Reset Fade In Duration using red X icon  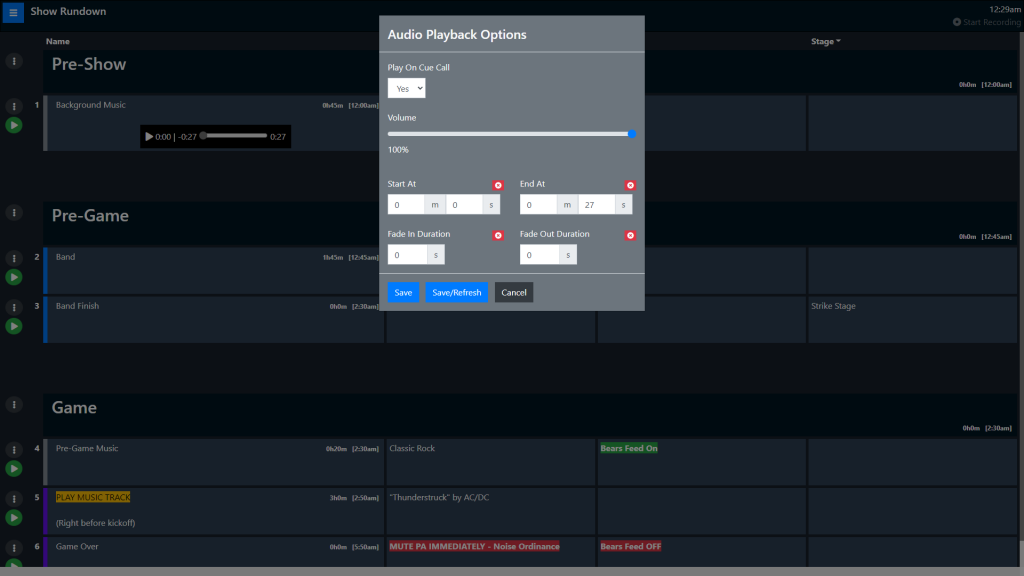tap(498, 235)
